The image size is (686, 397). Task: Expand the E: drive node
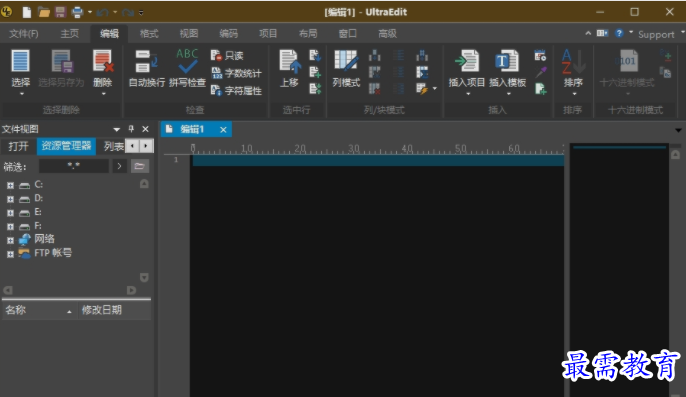tap(10, 213)
